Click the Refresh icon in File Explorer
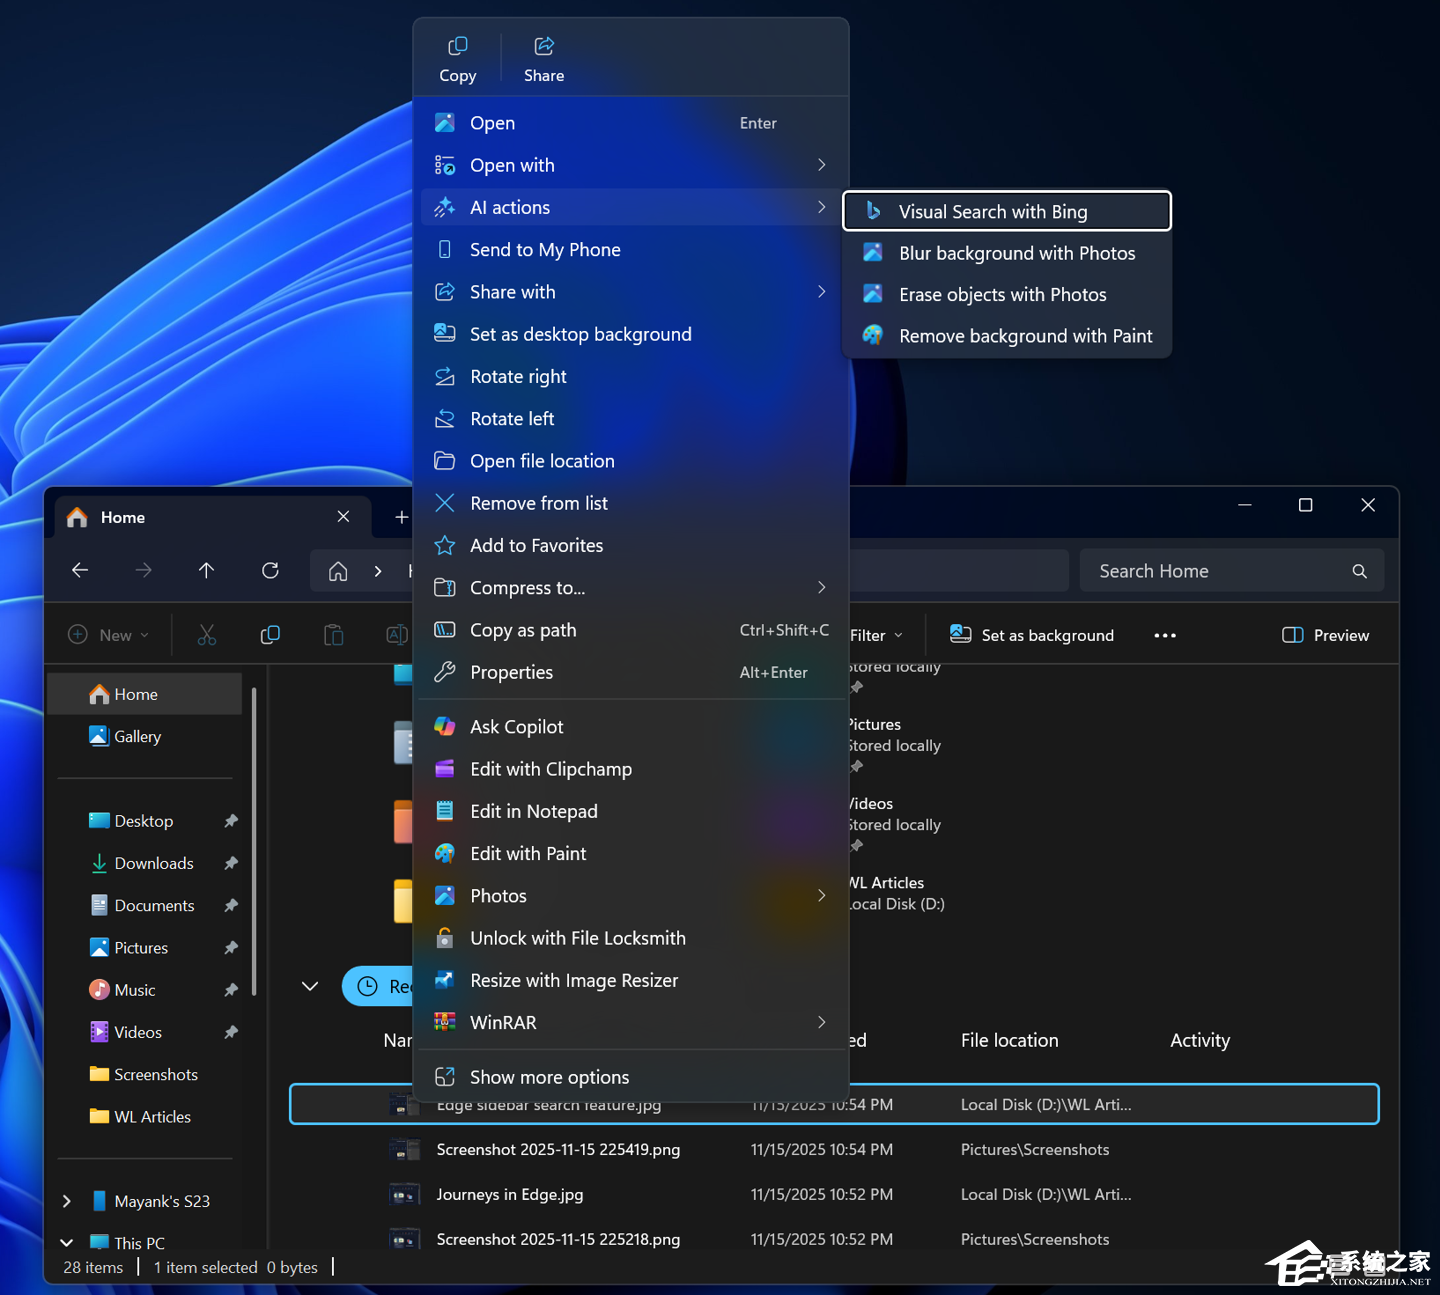Image resolution: width=1440 pixels, height=1295 pixels. pyautogui.click(x=270, y=570)
